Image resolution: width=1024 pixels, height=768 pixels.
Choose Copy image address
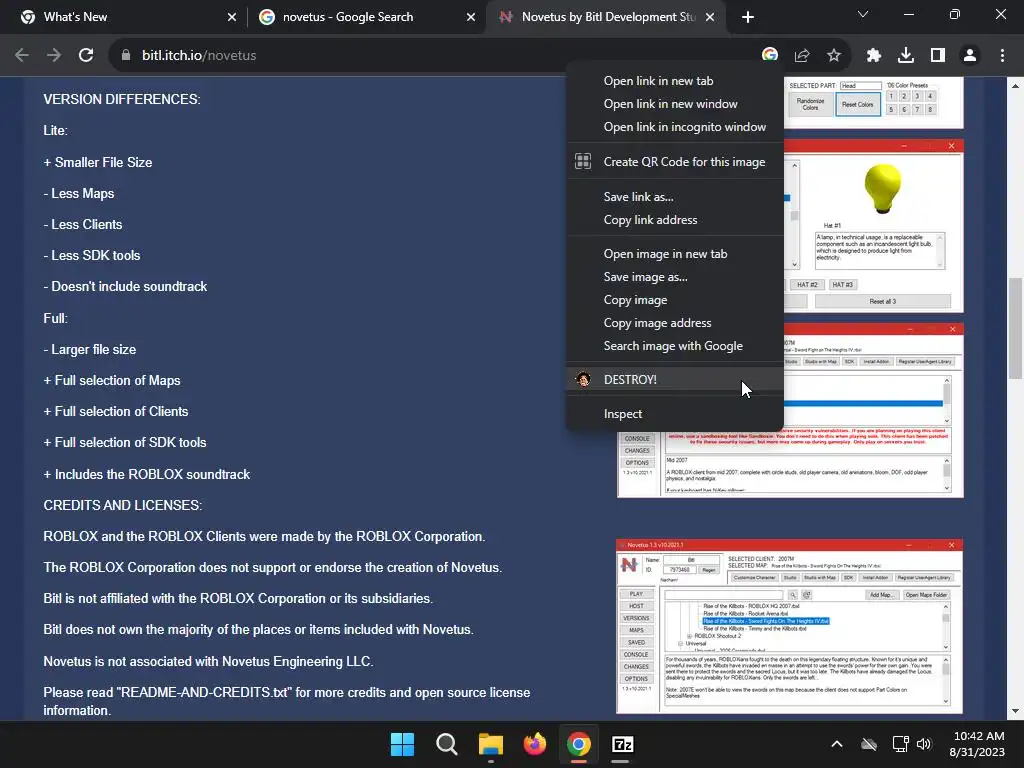(x=675, y=323)
